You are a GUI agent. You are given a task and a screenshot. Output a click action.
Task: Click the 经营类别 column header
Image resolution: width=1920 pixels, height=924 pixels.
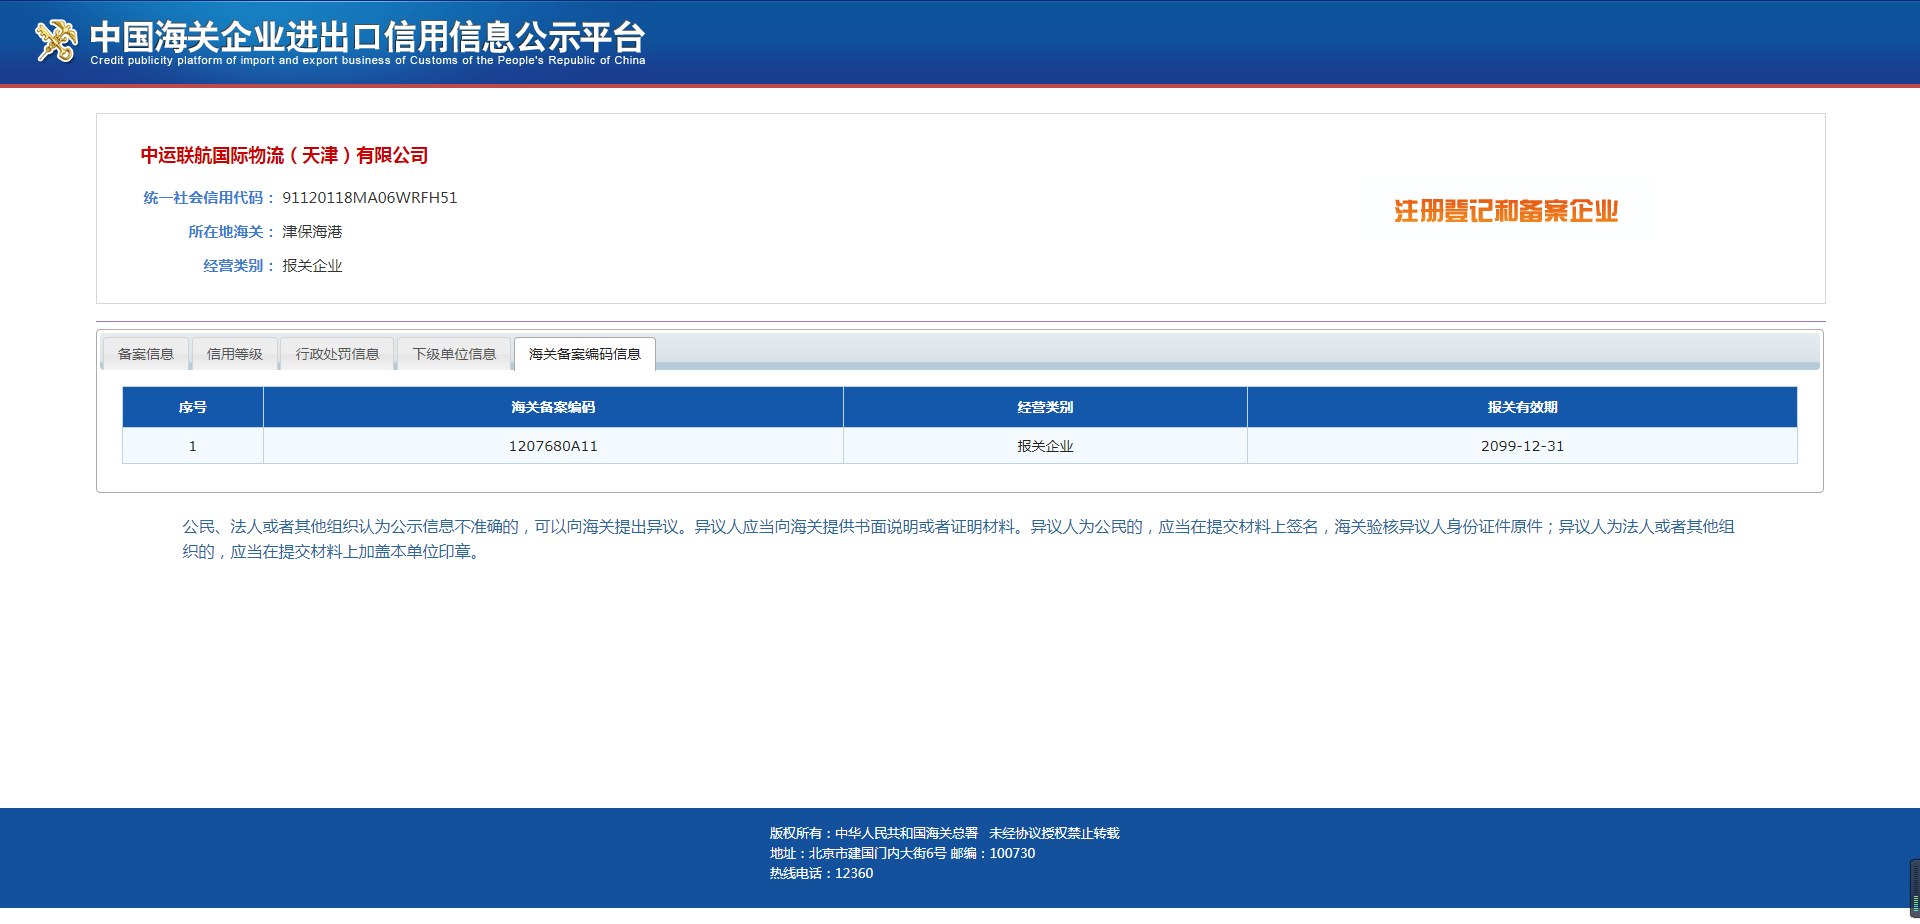(x=1045, y=407)
